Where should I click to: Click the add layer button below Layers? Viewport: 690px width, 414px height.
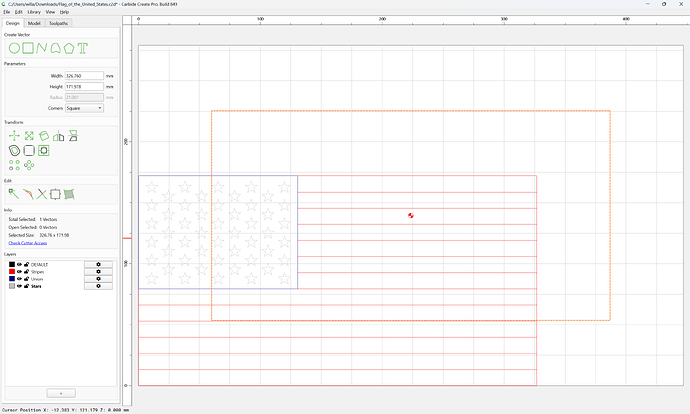click(x=61, y=393)
